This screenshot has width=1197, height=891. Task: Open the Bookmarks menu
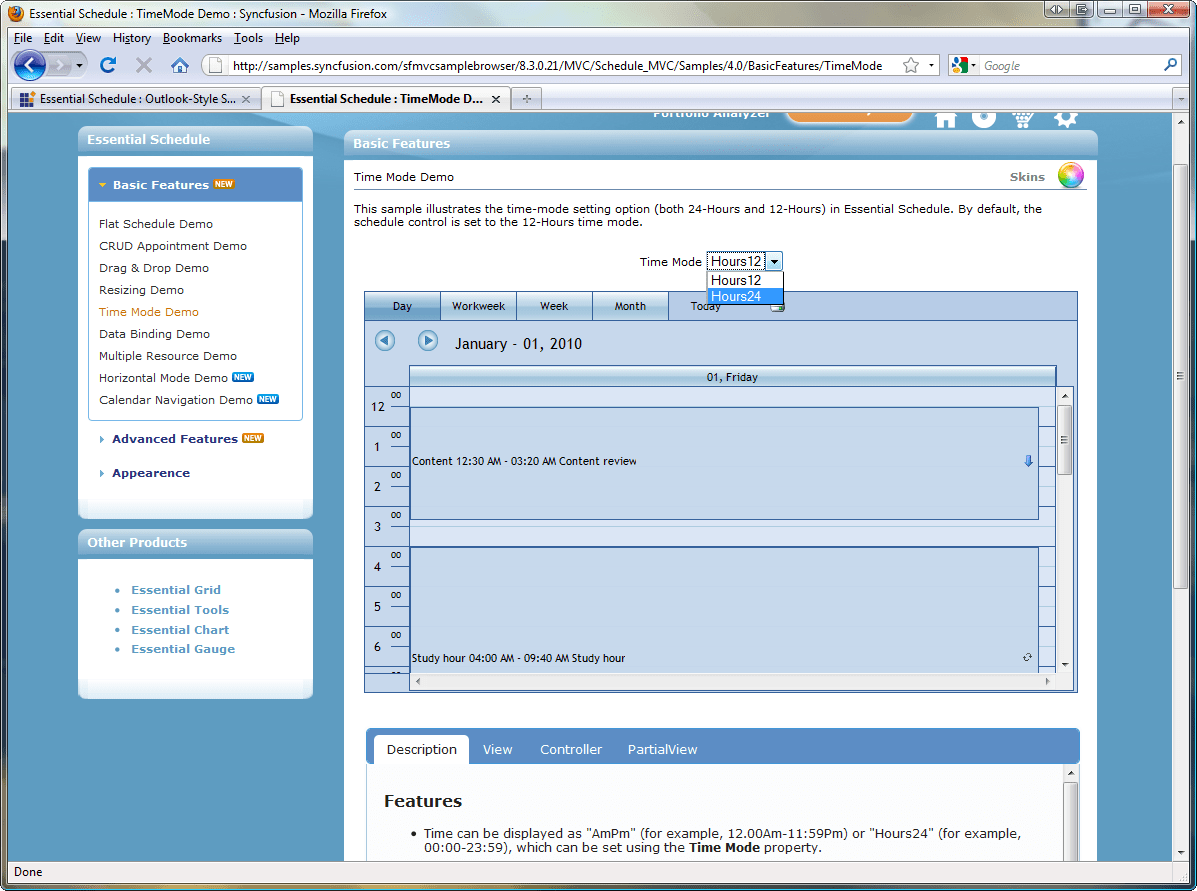pos(192,38)
